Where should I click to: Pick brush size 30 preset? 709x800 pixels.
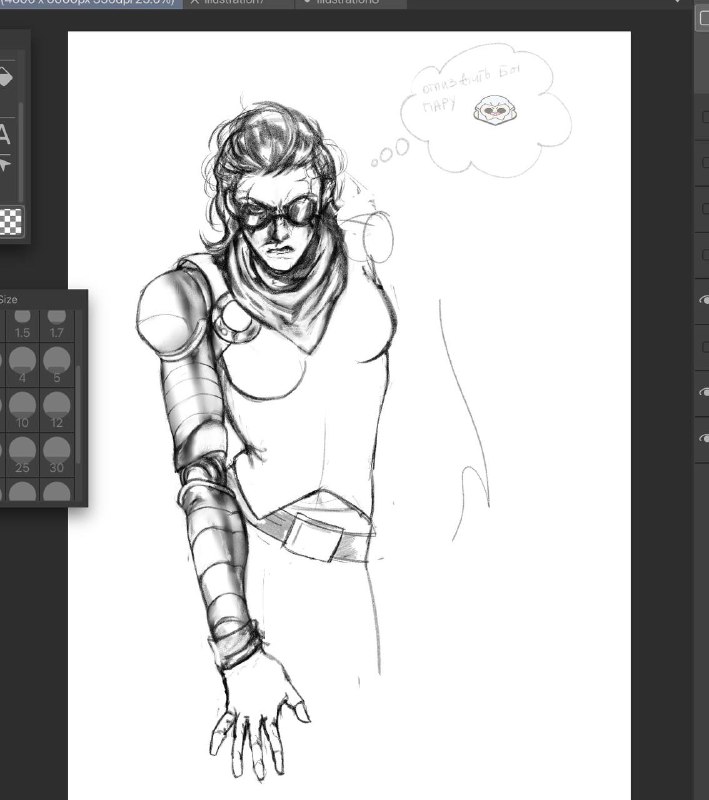[x=57, y=455]
